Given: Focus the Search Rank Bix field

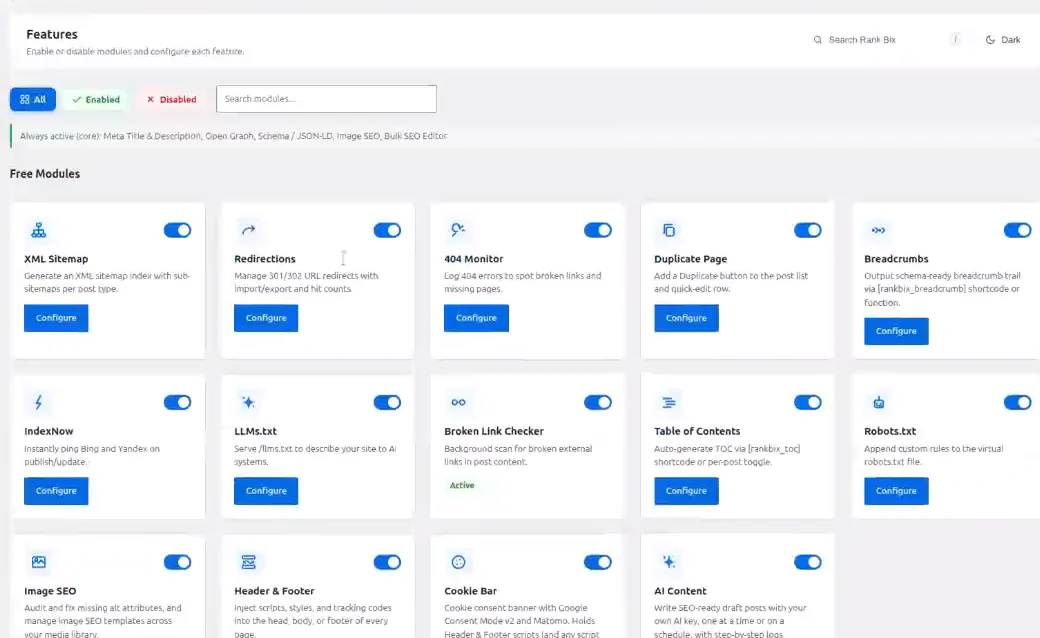Looking at the screenshot, I should (x=885, y=40).
